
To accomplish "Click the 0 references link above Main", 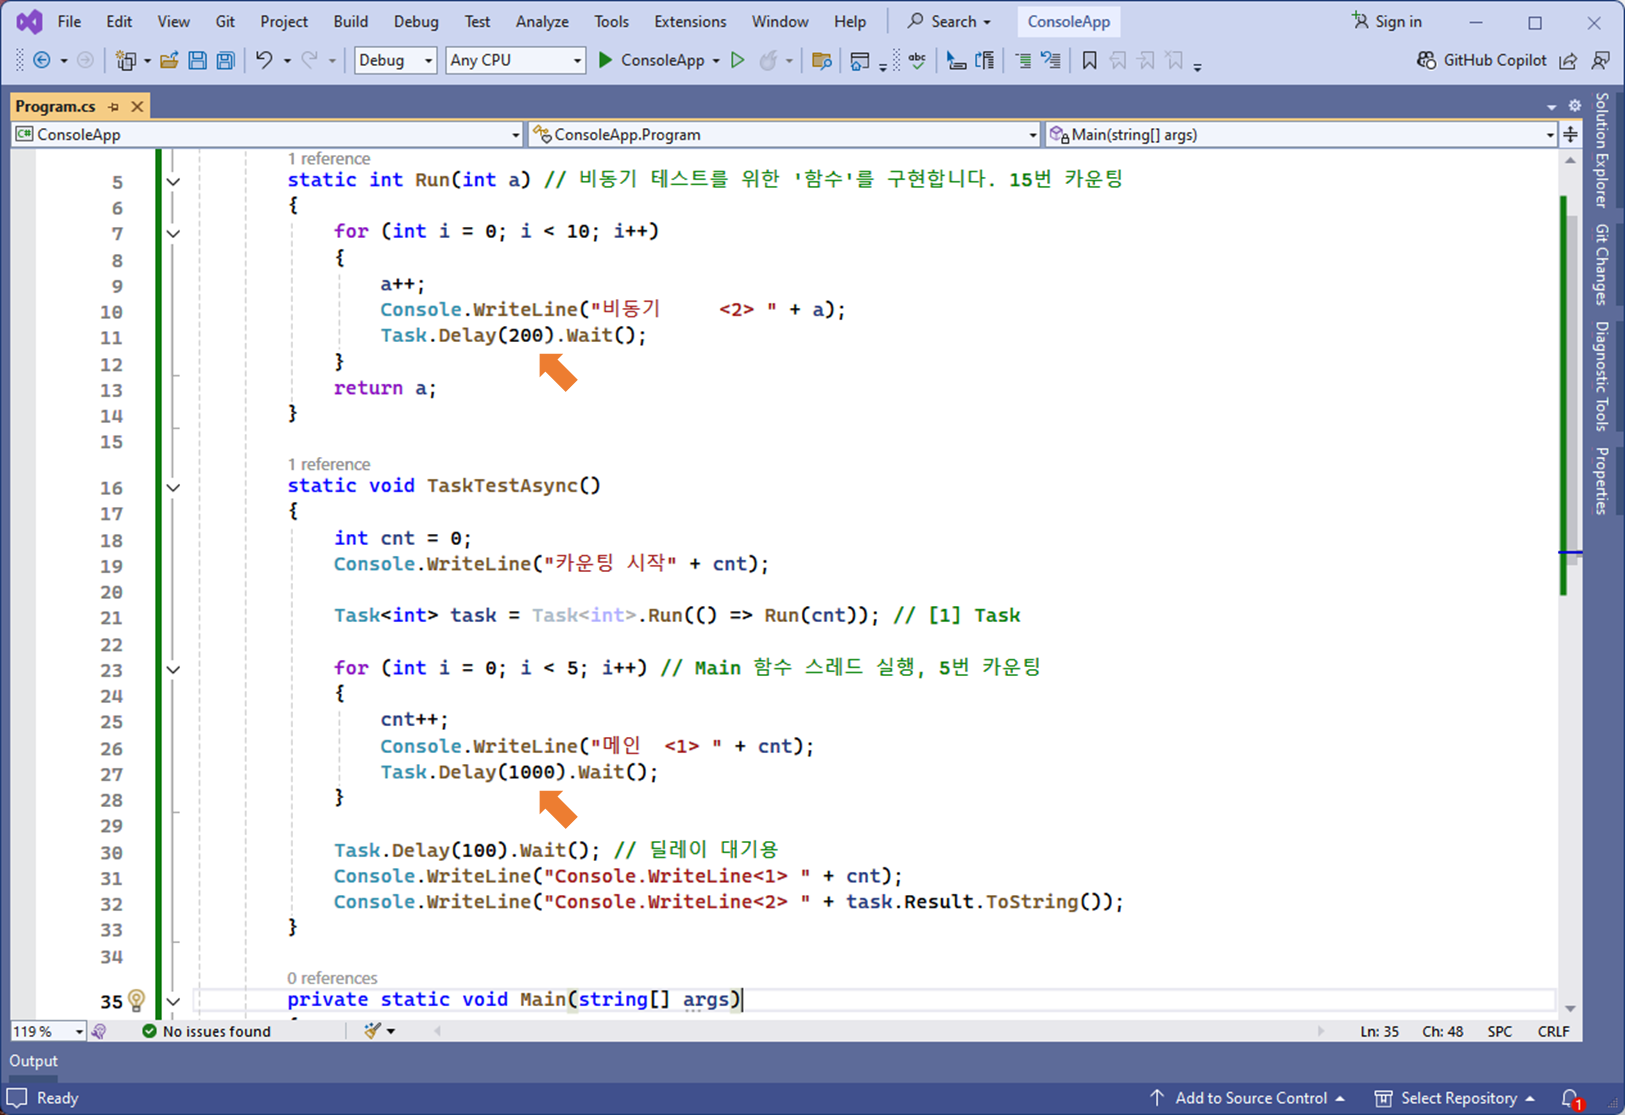I will (332, 978).
